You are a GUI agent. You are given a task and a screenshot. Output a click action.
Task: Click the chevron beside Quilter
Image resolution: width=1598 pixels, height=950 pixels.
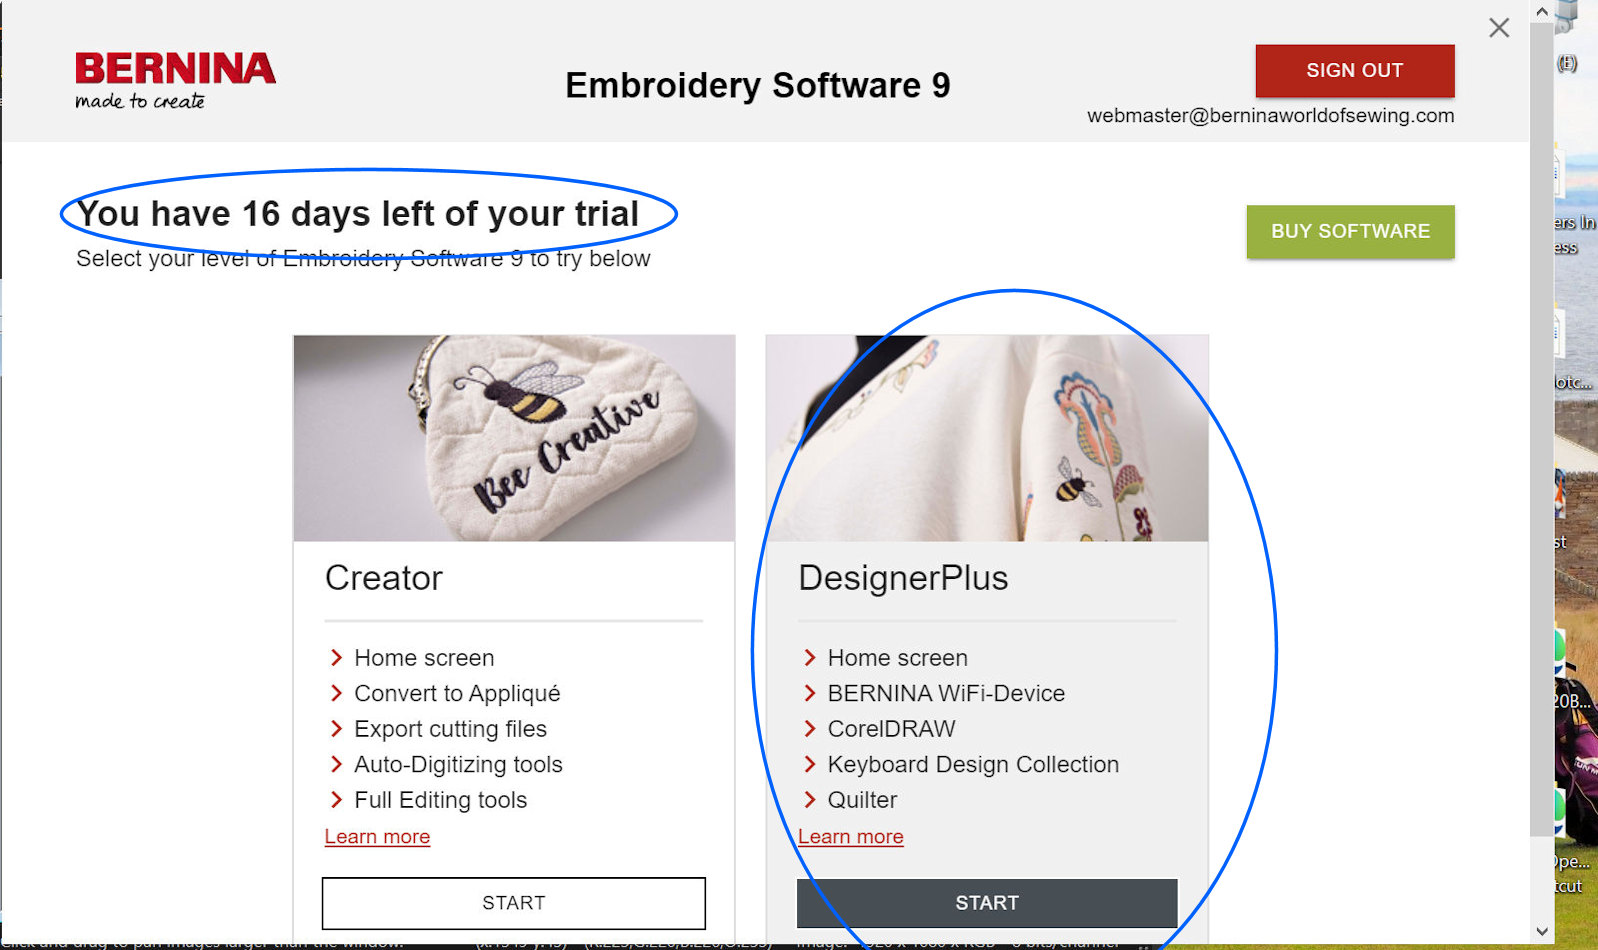810,800
